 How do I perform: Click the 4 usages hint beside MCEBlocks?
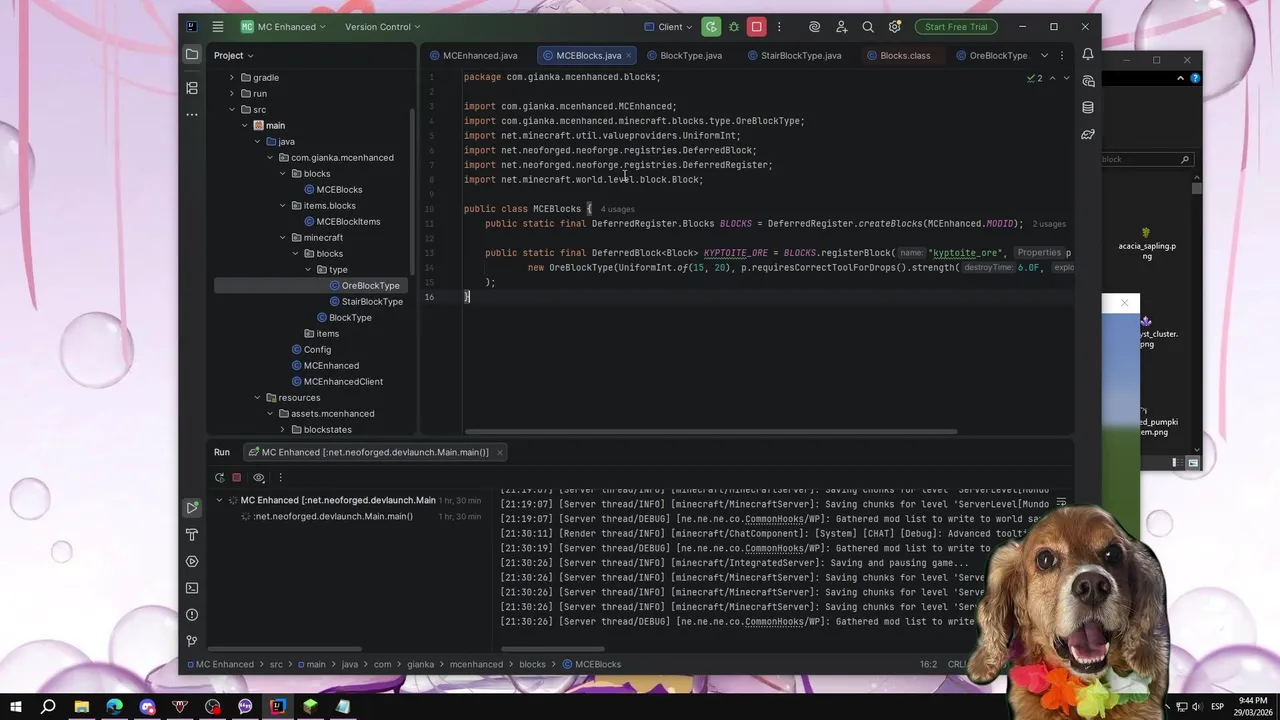point(617,209)
